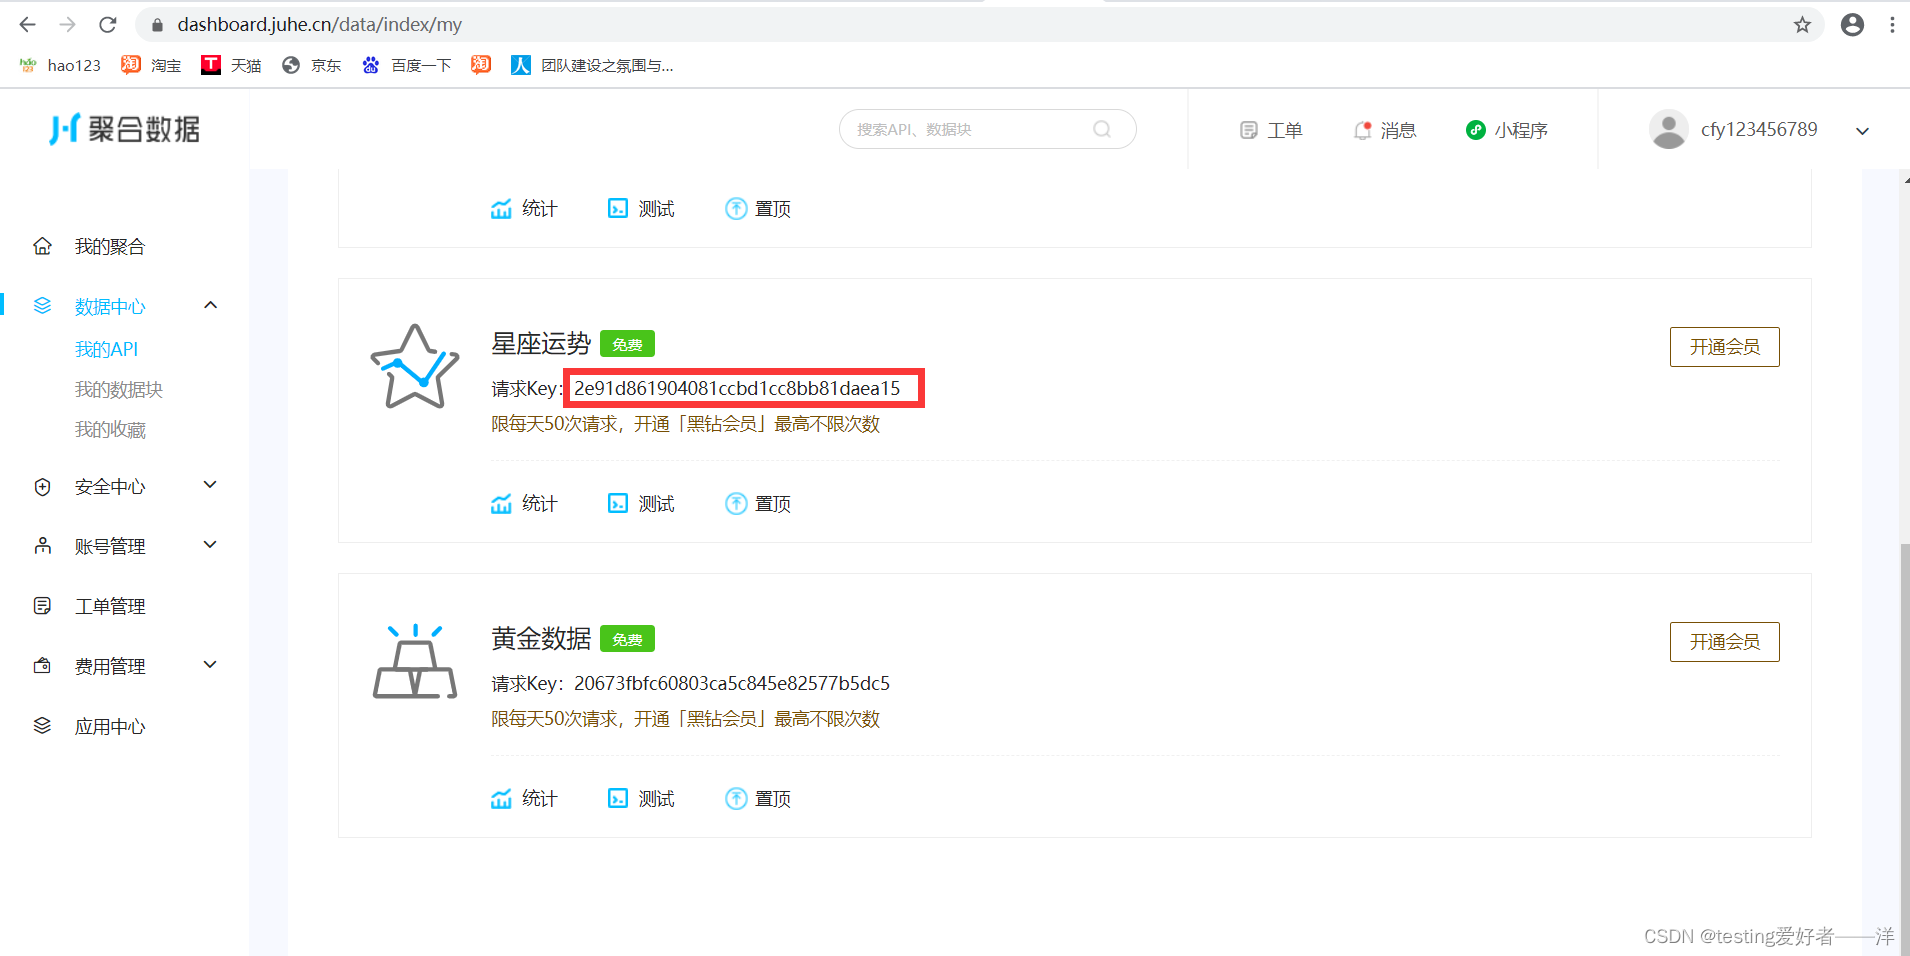Click the 工单 work order icon
The image size is (1910, 956).
pos(1248,129)
